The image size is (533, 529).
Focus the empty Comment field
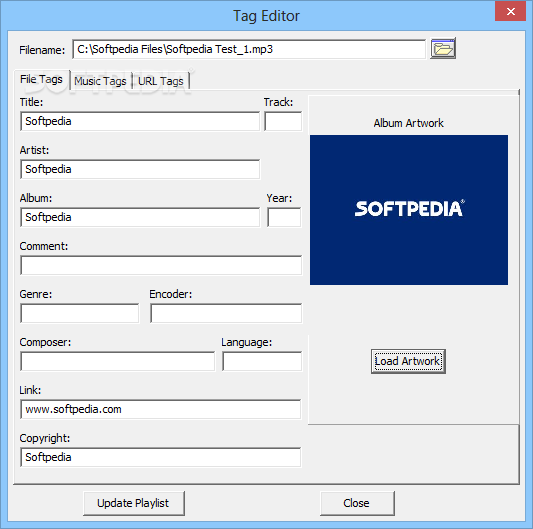(x=161, y=265)
